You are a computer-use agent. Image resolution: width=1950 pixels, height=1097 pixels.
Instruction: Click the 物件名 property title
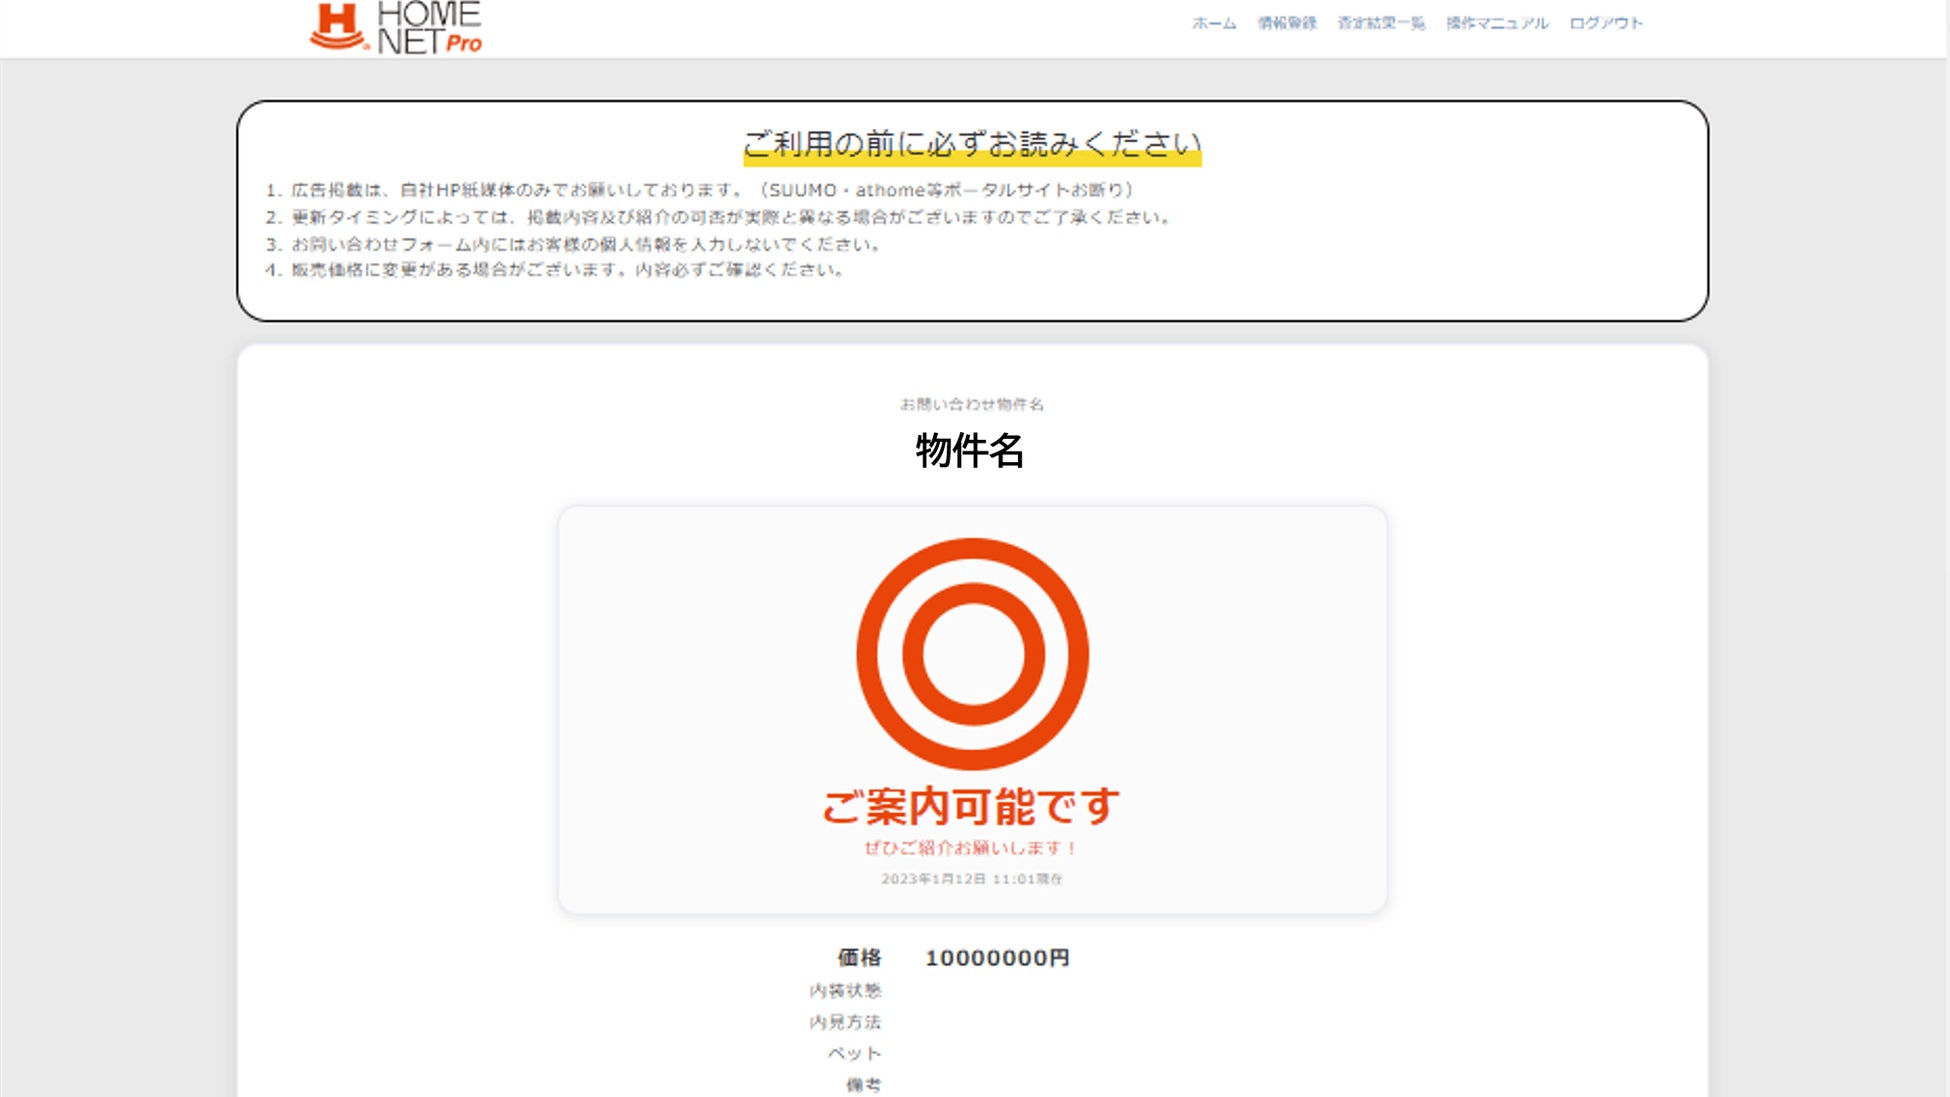tap(970, 451)
